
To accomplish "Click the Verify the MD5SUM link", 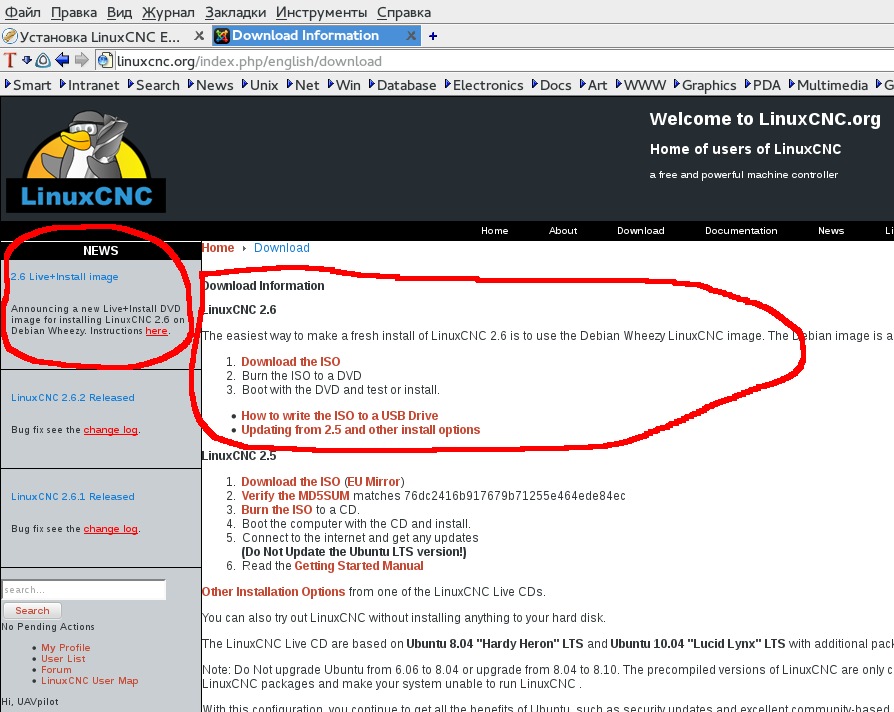I will 295,496.
